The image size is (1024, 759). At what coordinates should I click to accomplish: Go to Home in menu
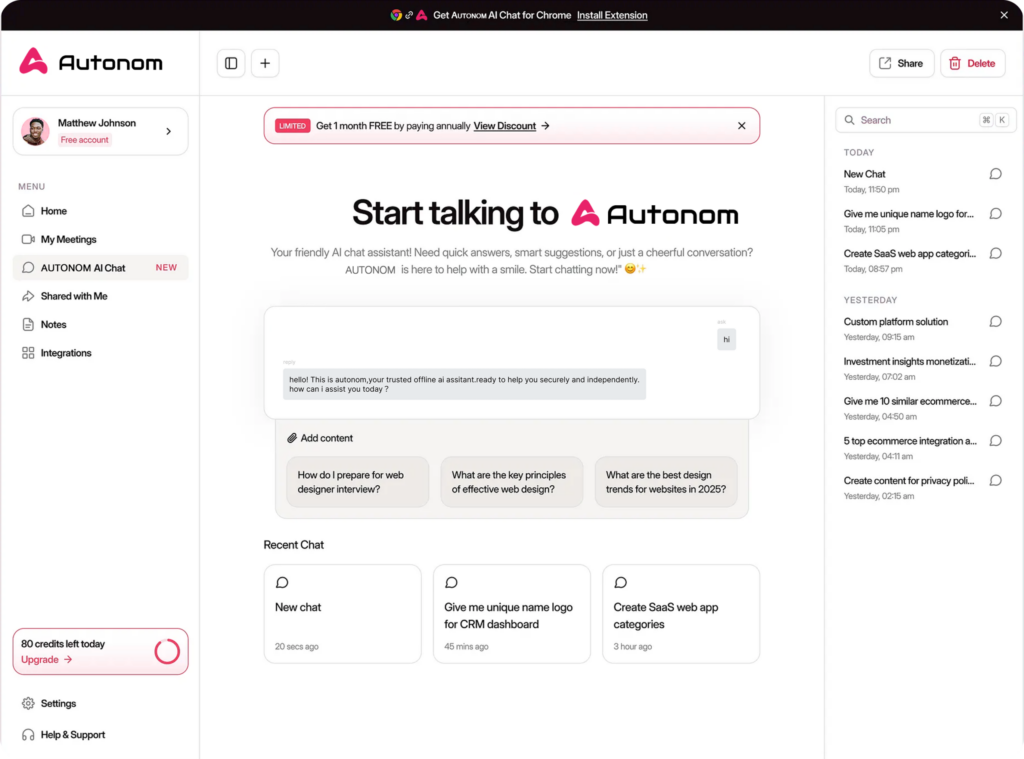point(101,211)
